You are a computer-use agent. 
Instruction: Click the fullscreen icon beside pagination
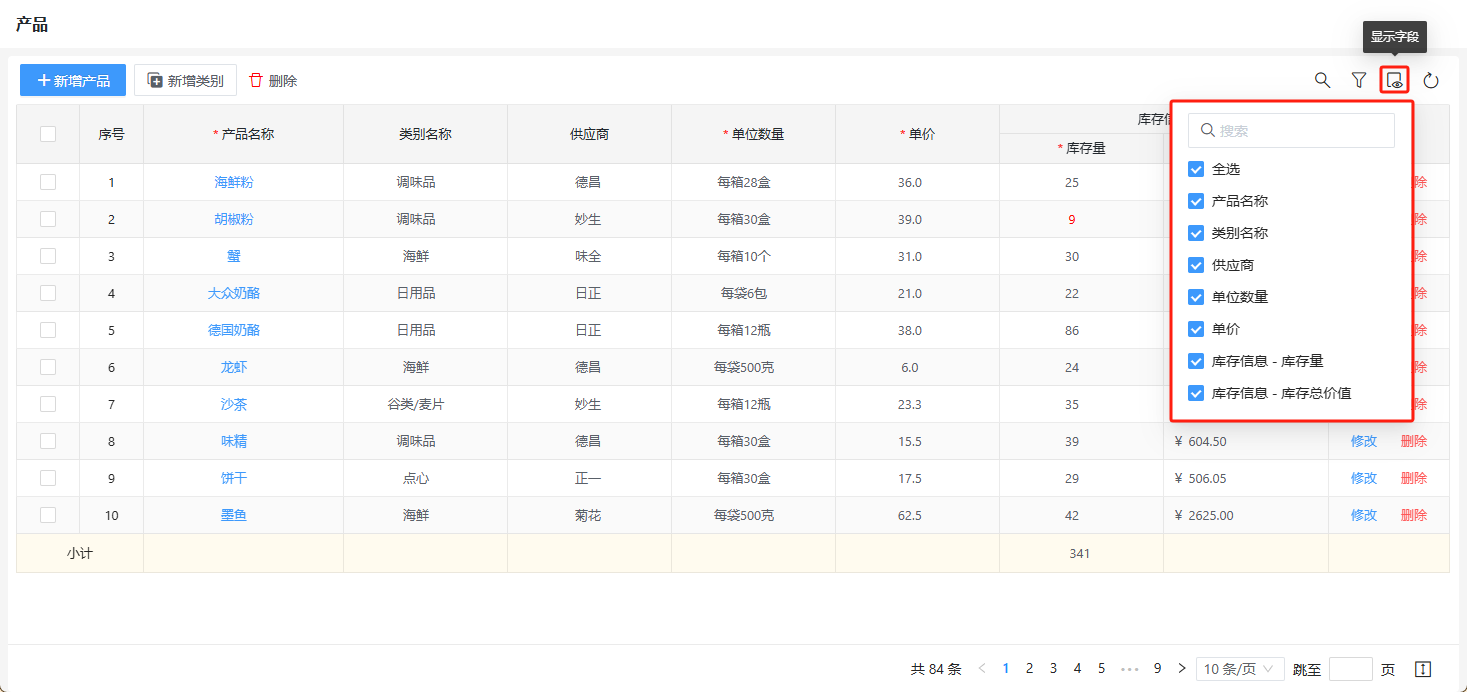[x=1423, y=669]
